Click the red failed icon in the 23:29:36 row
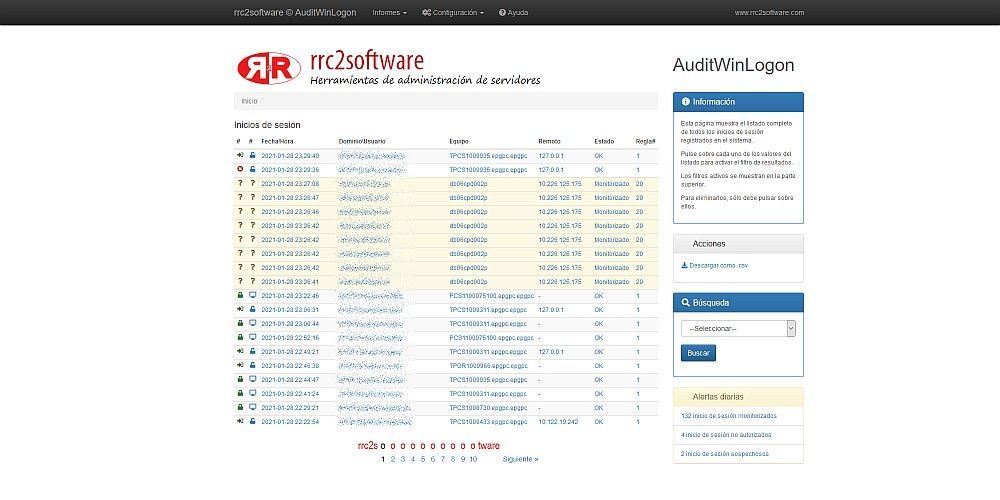Viewport: 1000px width, 500px height. pos(240,170)
